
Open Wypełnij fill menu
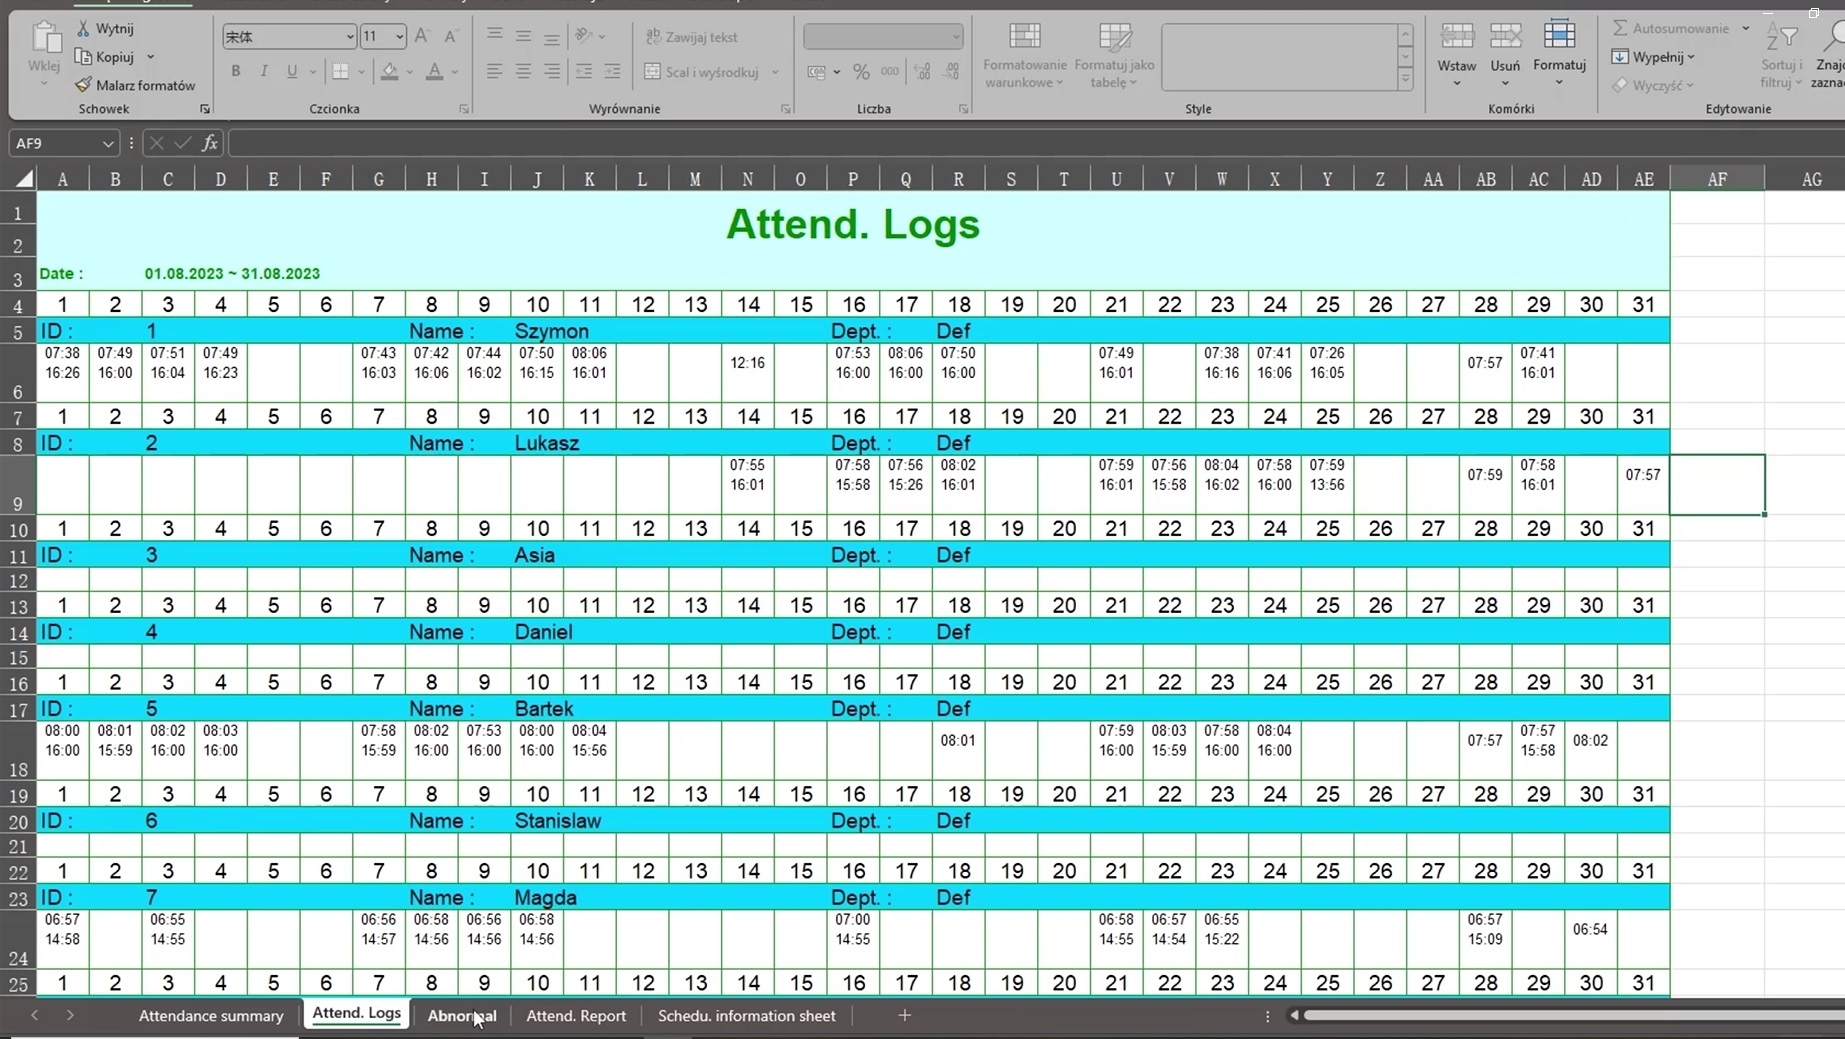tap(1653, 57)
